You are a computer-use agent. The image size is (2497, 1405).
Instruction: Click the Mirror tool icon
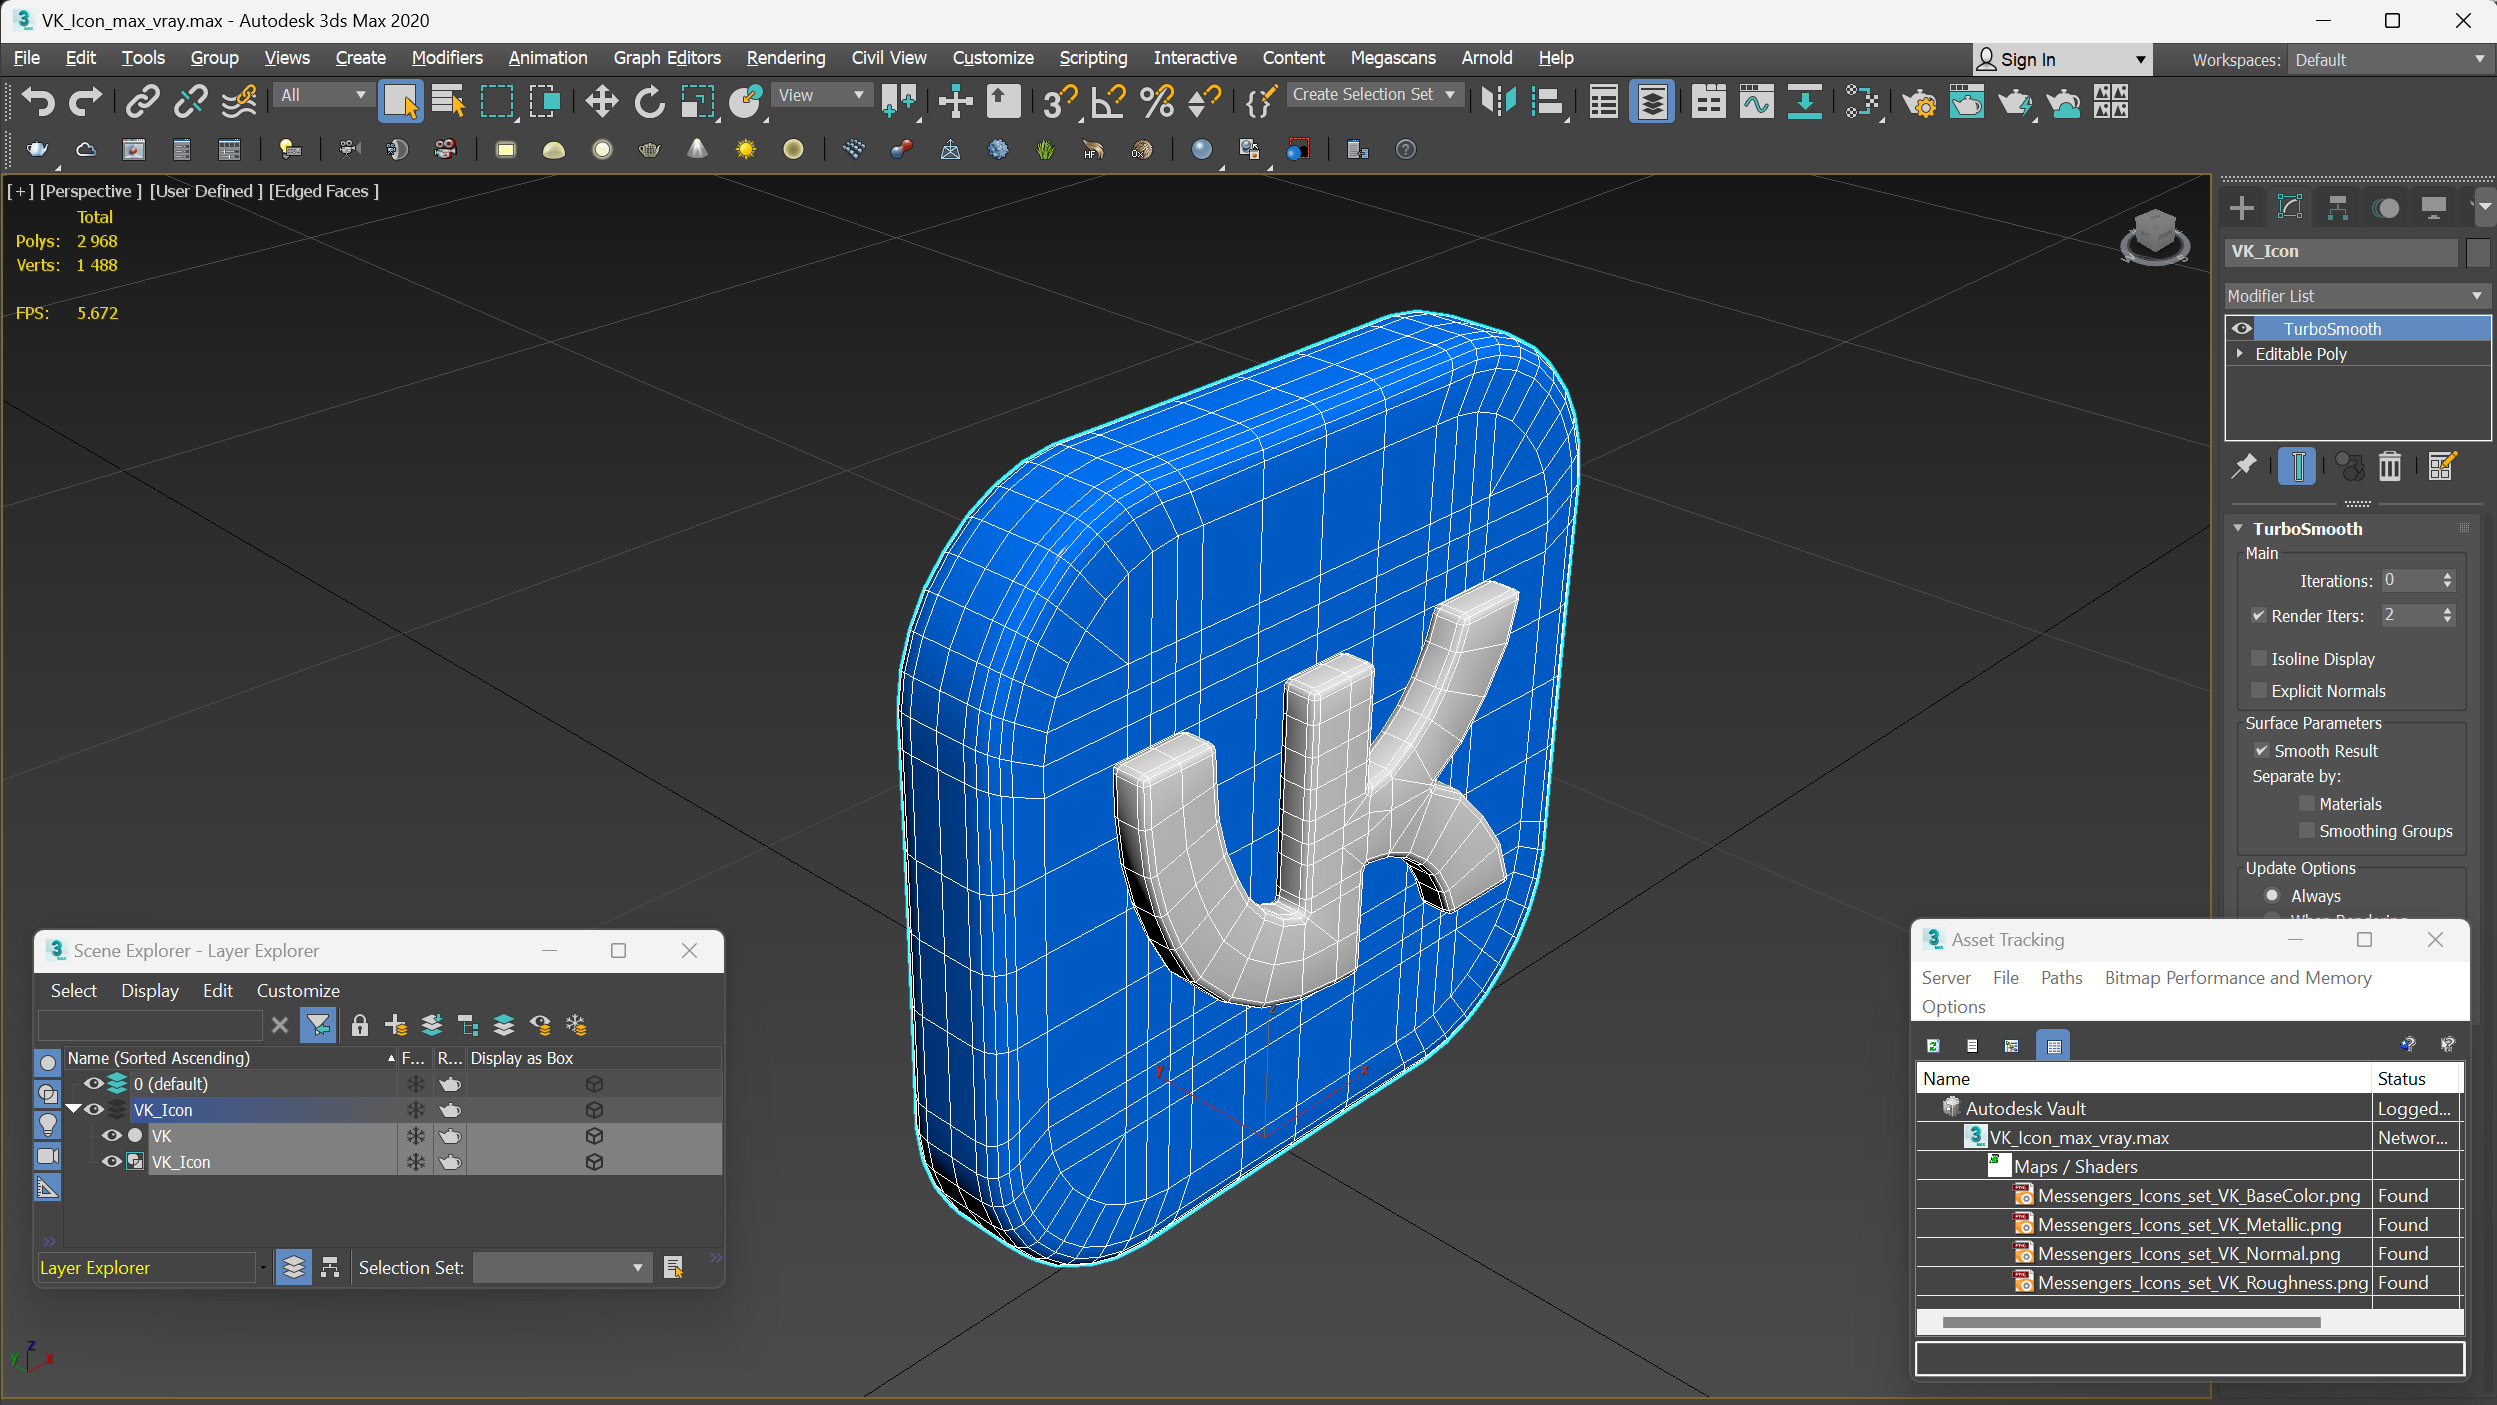(x=1499, y=101)
